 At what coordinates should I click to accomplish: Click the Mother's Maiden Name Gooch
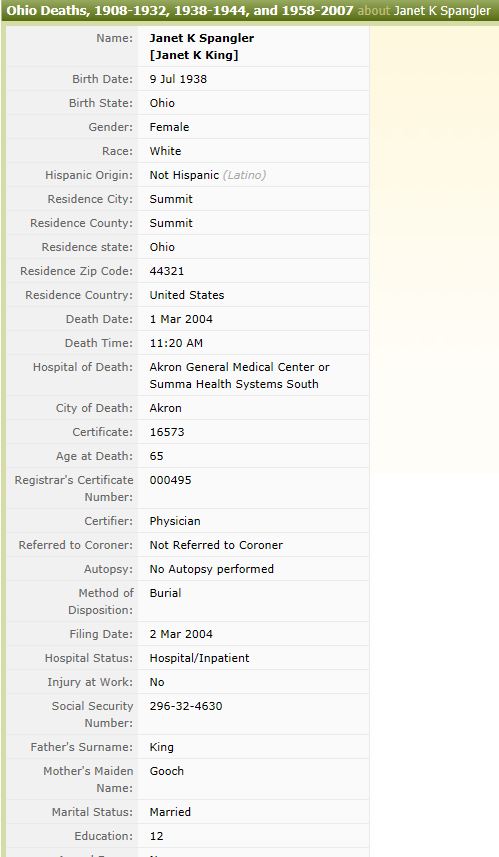[167, 771]
